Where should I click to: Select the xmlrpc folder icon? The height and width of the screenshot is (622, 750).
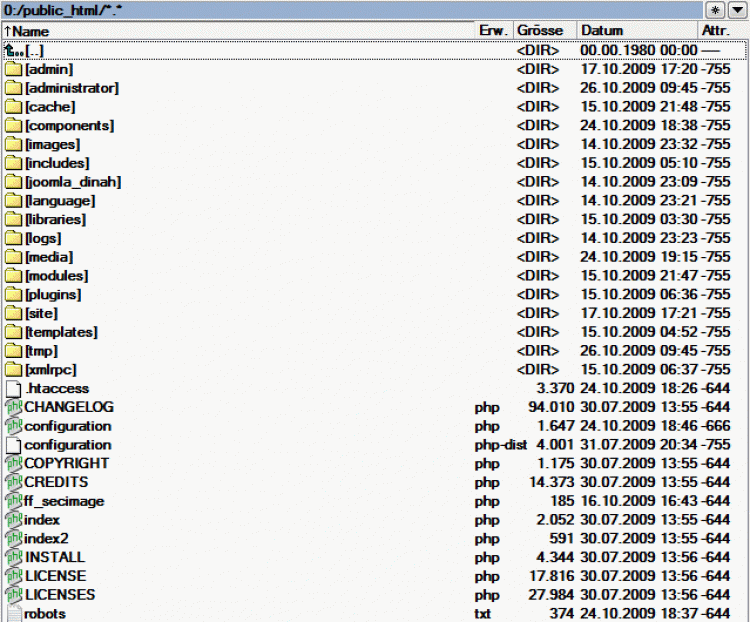coord(13,369)
